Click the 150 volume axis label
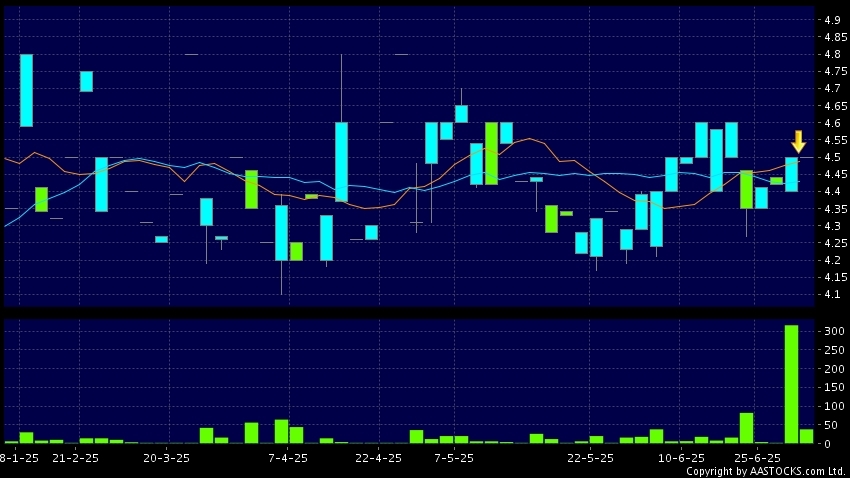The height and width of the screenshot is (478, 850). point(834,387)
